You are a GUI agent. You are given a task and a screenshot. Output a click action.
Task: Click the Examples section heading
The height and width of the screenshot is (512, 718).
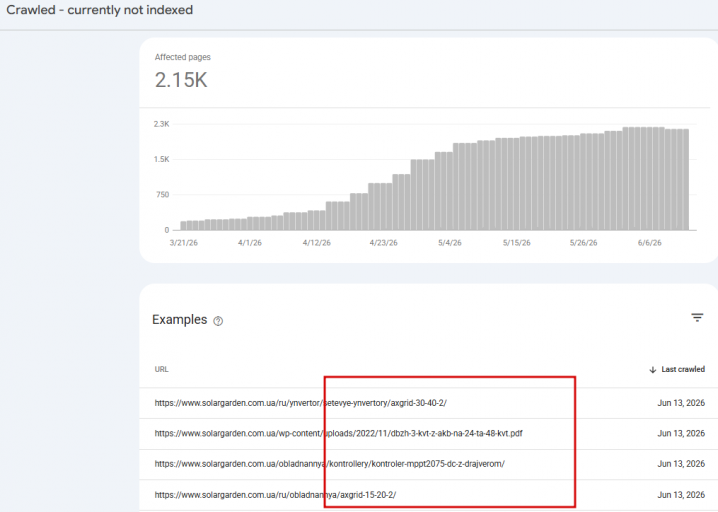tap(180, 320)
